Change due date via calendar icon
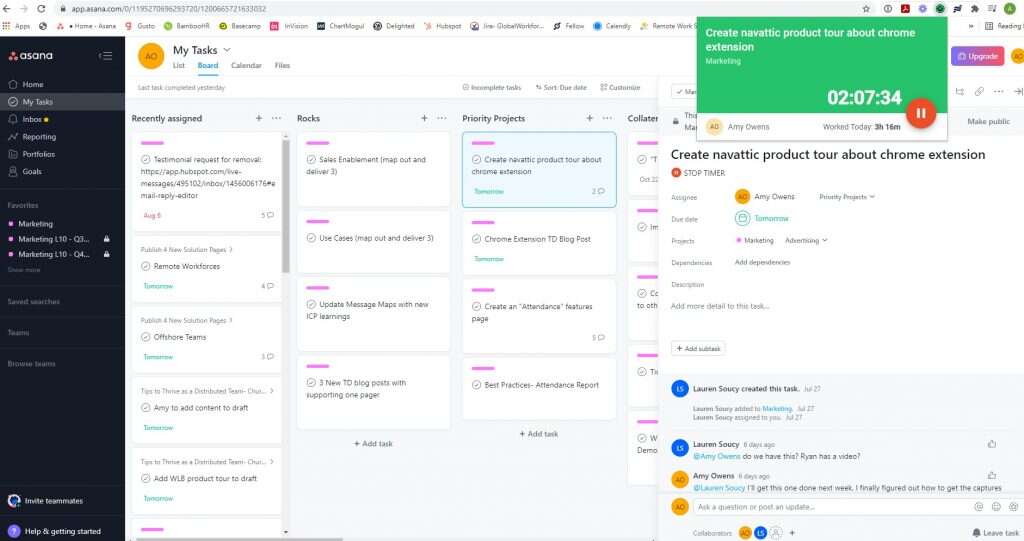The height and width of the screenshot is (541, 1024). tap(742, 218)
